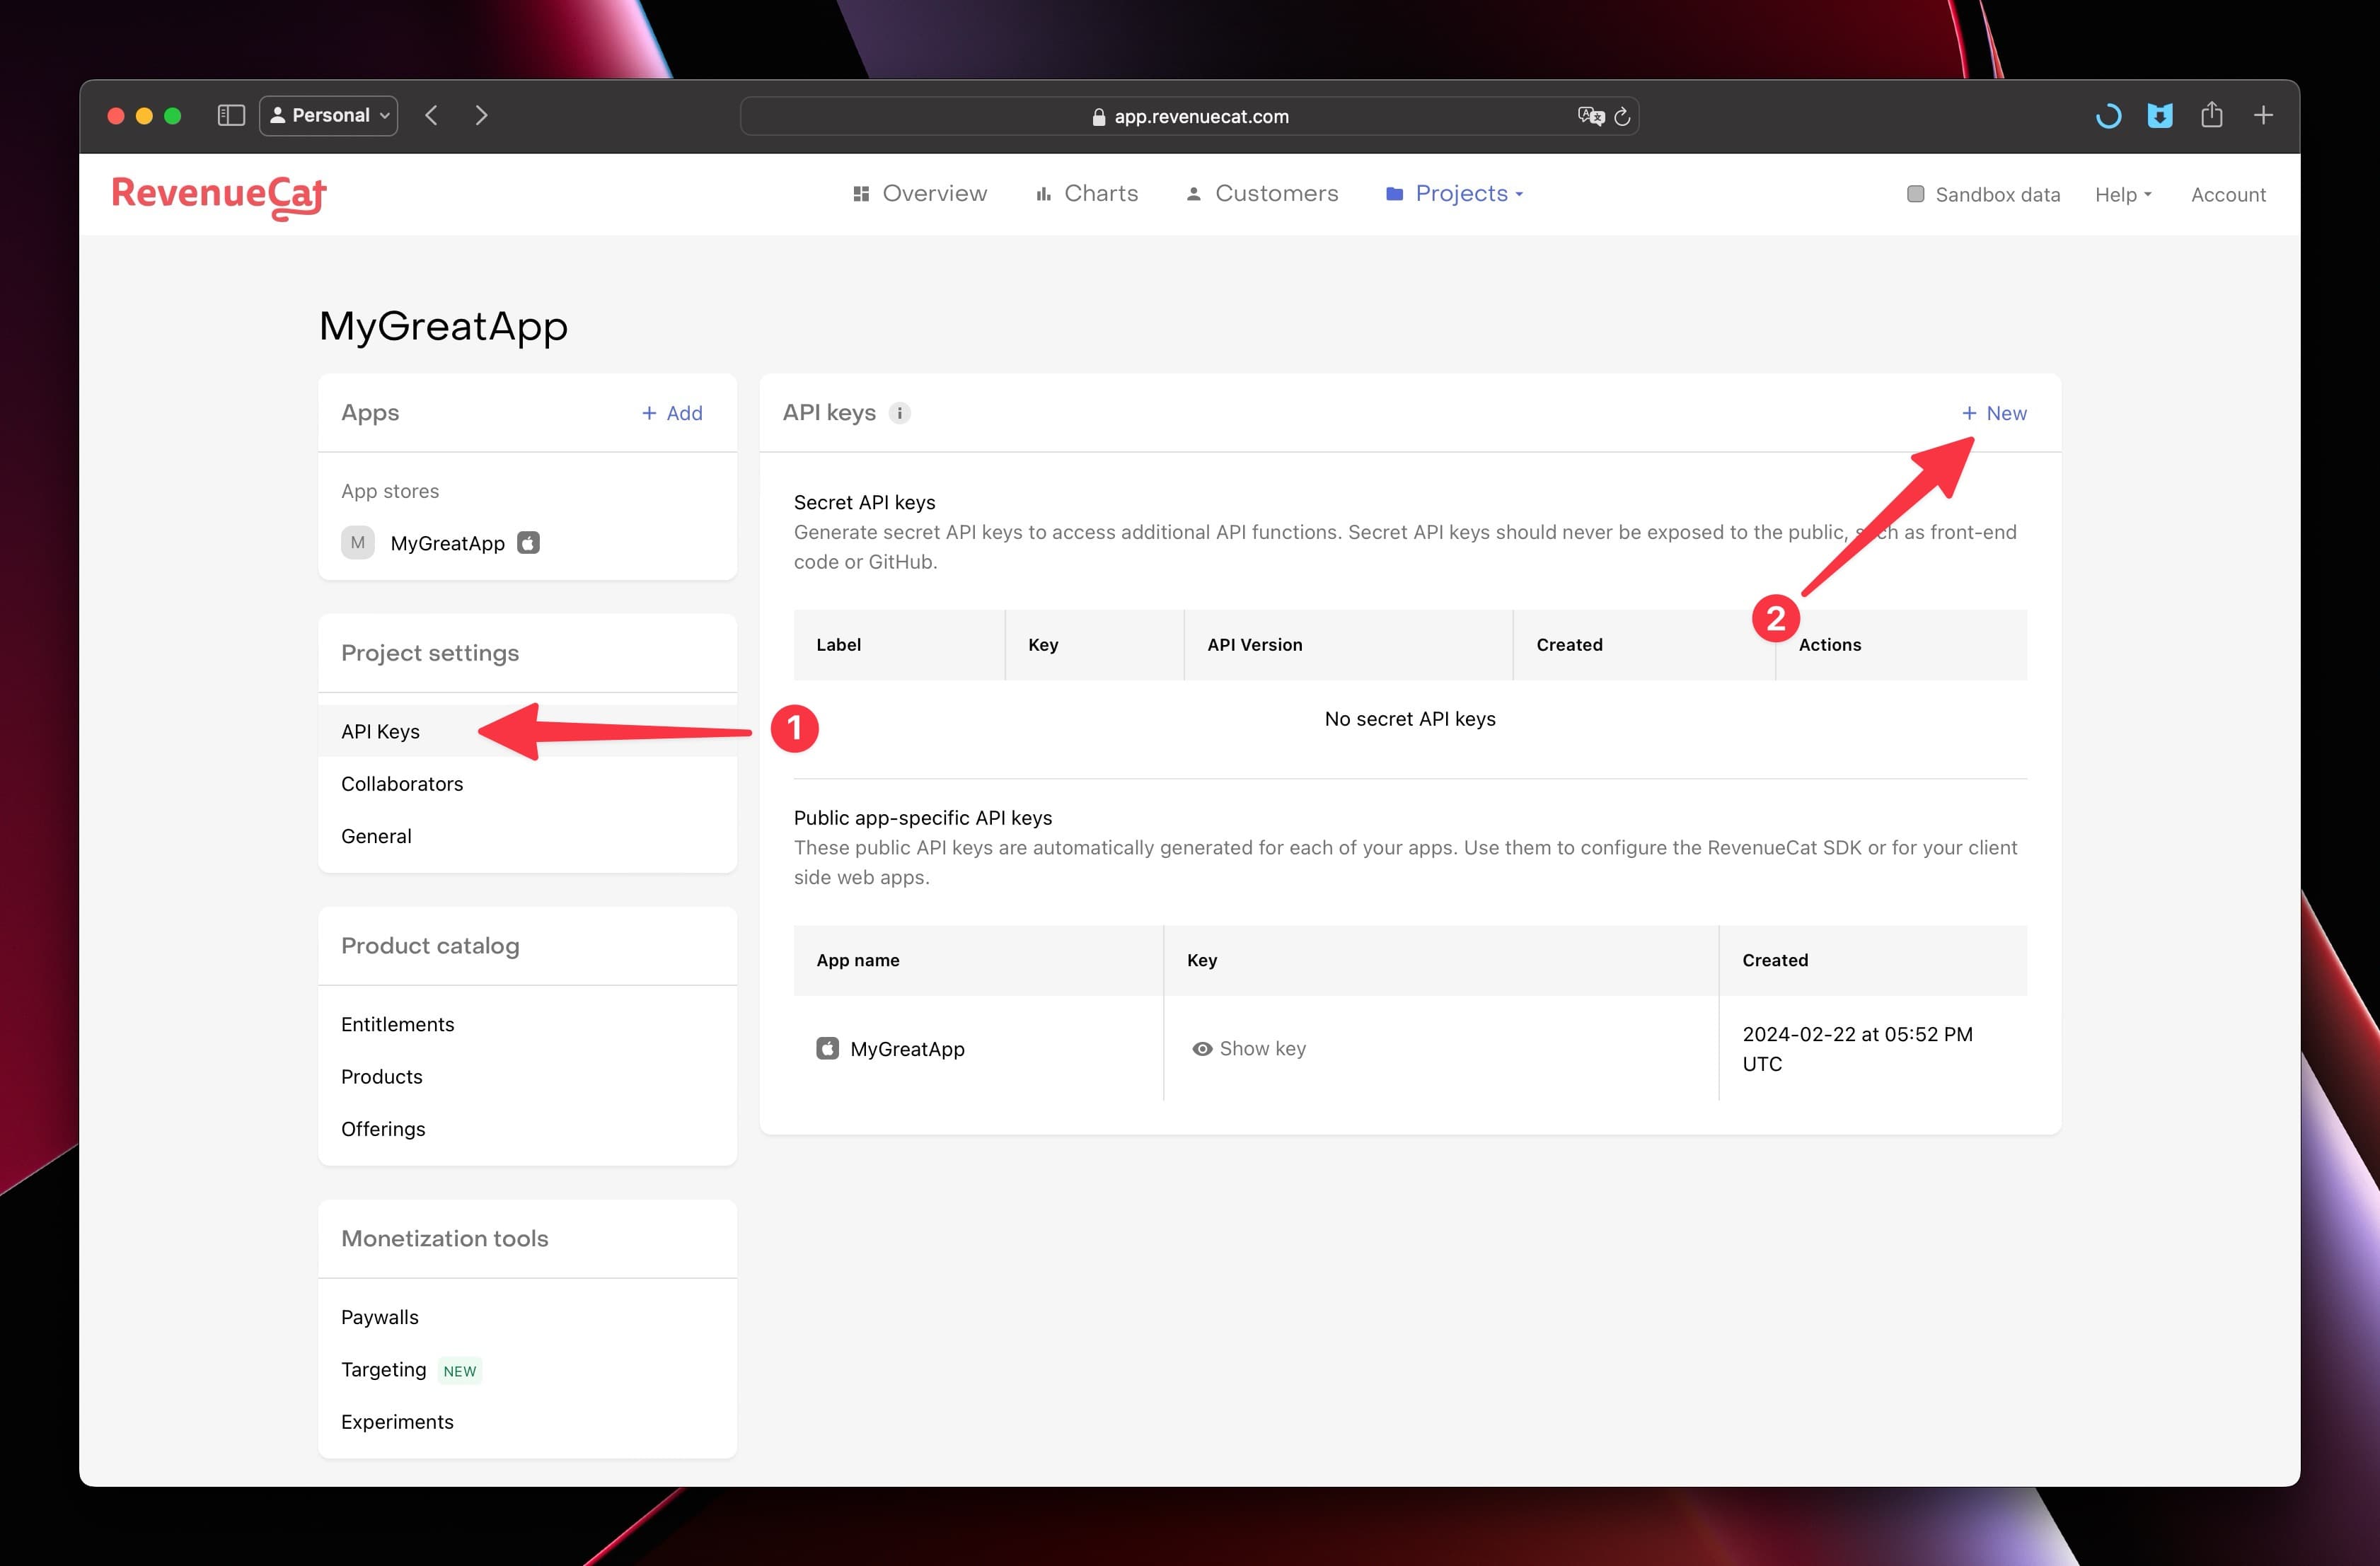Click the No secret API keys message
2380x1566 pixels.
[x=1410, y=719]
